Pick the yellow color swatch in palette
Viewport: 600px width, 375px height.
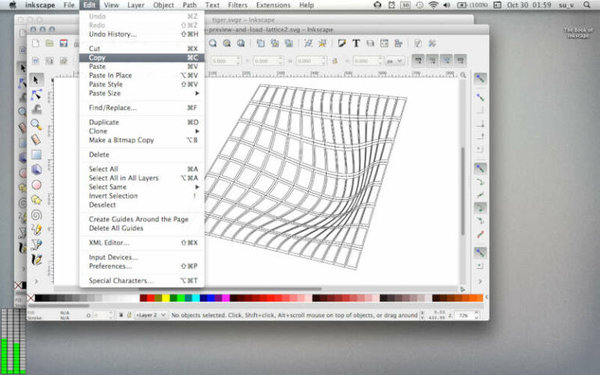click(x=166, y=298)
